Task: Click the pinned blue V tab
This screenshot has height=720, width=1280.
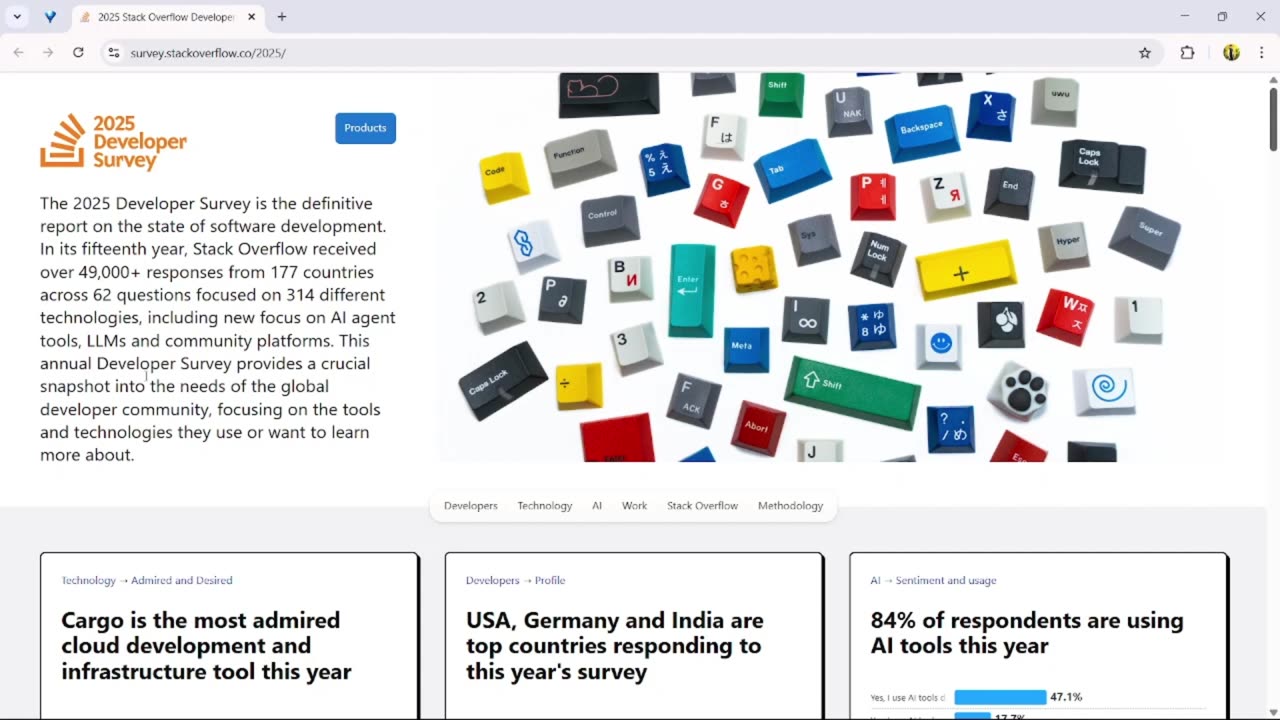Action: pyautogui.click(x=50, y=17)
